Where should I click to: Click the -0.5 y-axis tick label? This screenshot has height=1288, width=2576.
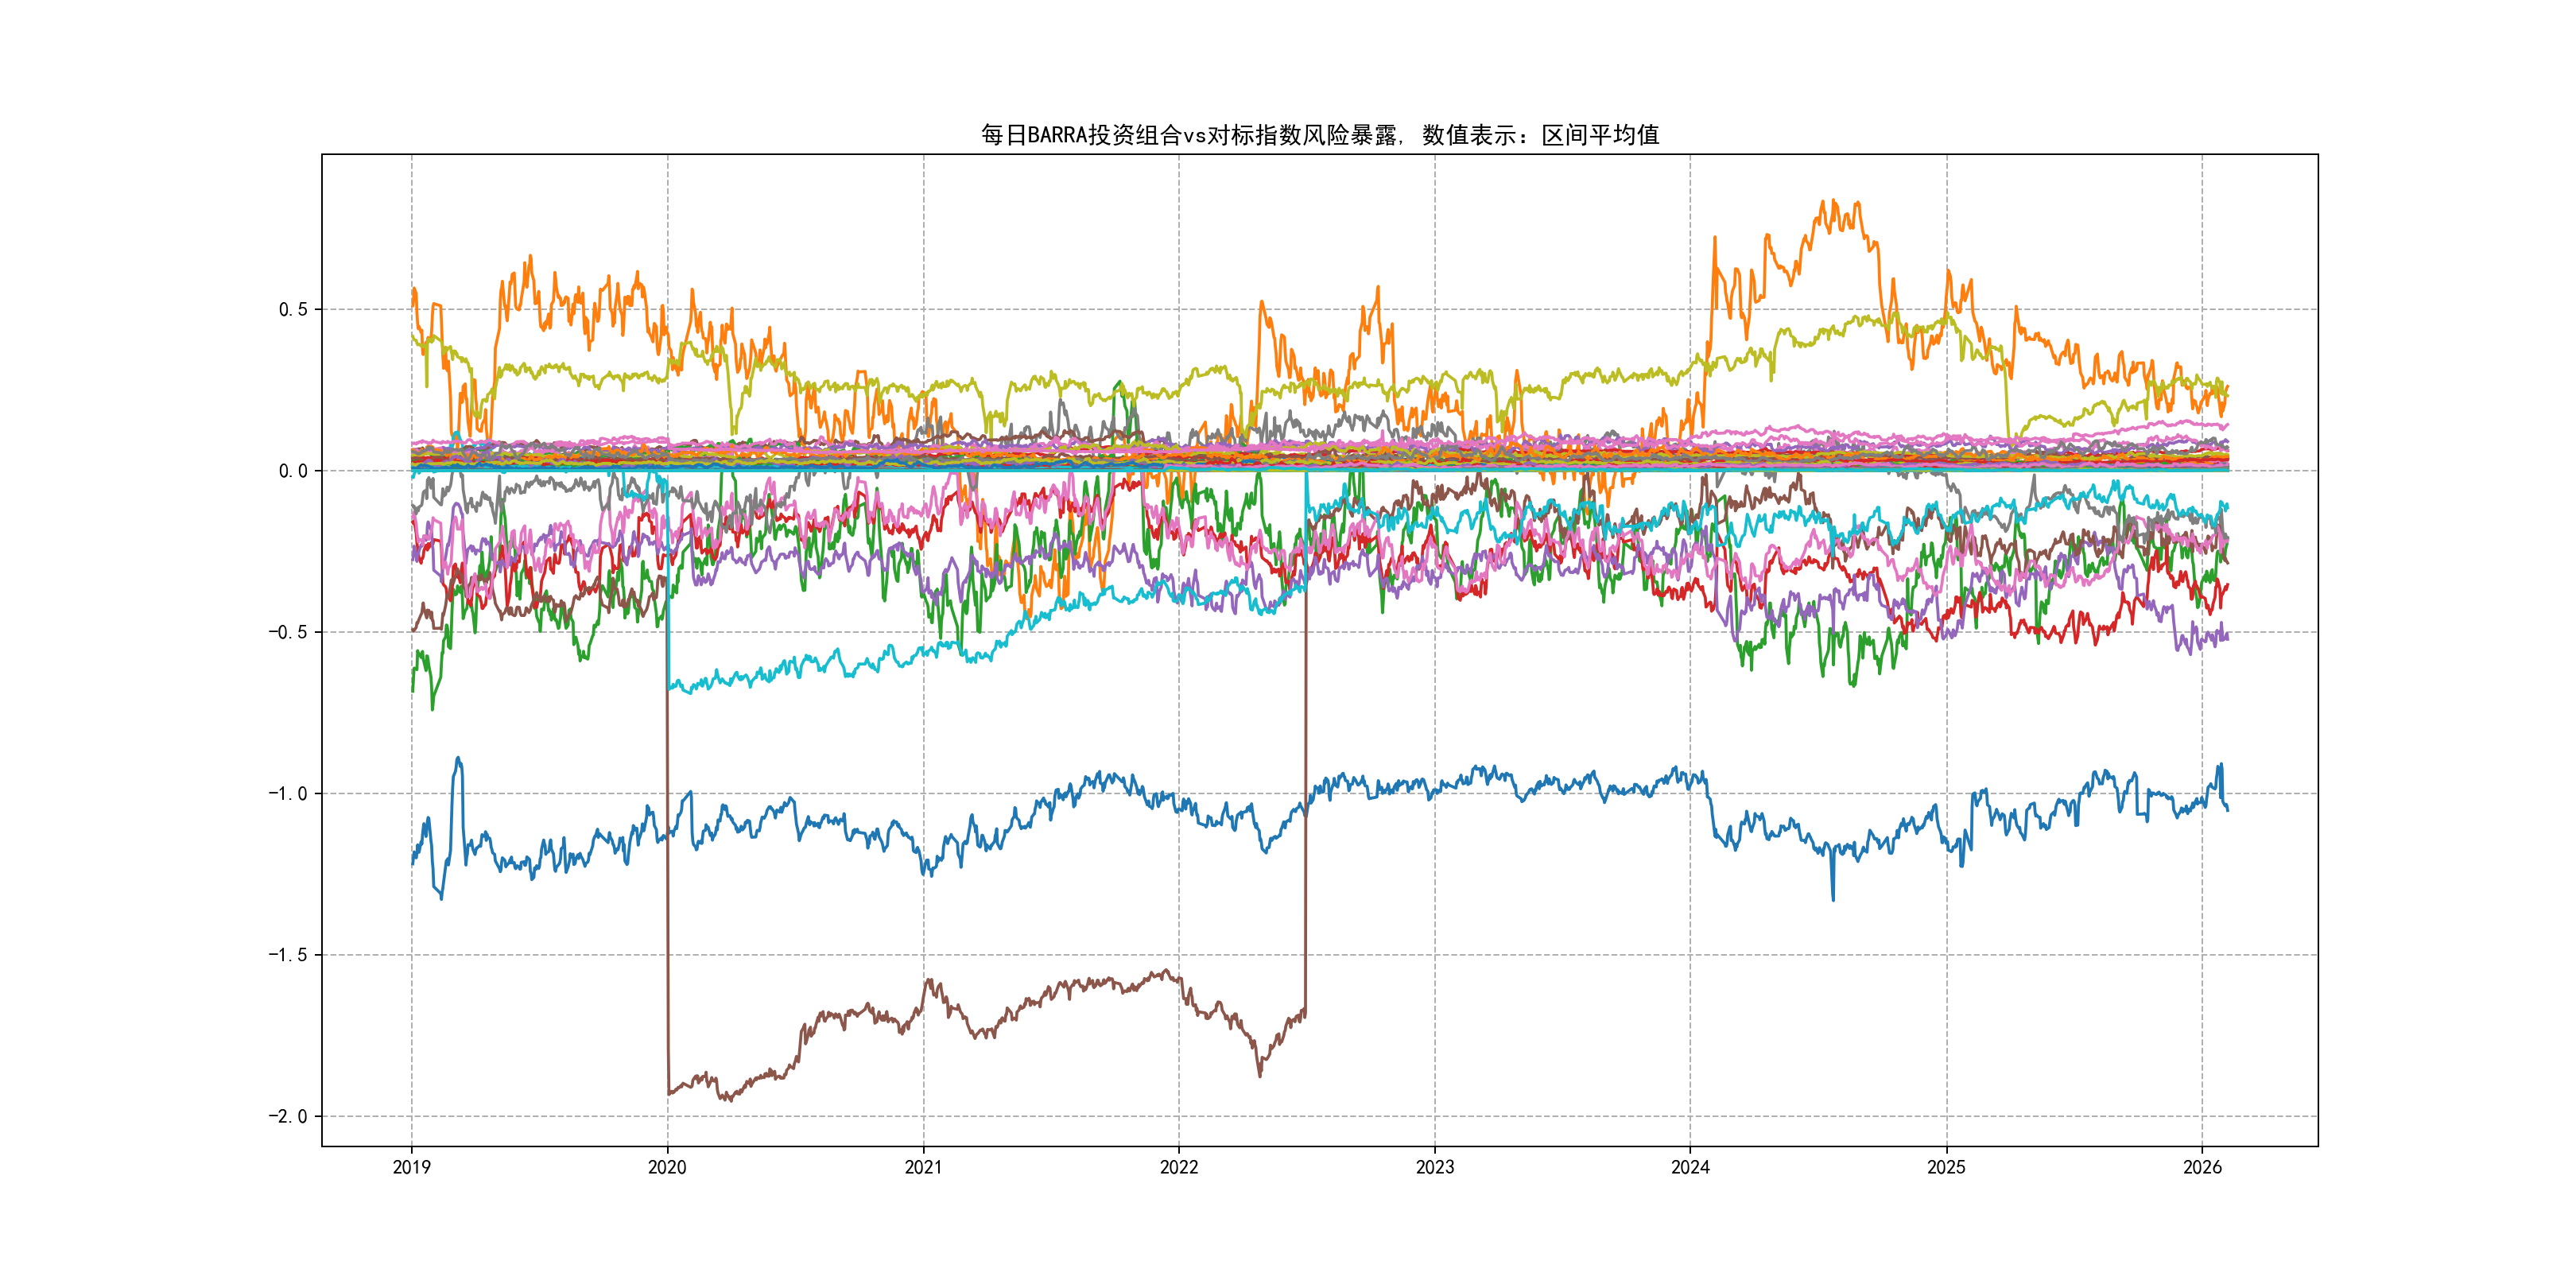coord(287,632)
